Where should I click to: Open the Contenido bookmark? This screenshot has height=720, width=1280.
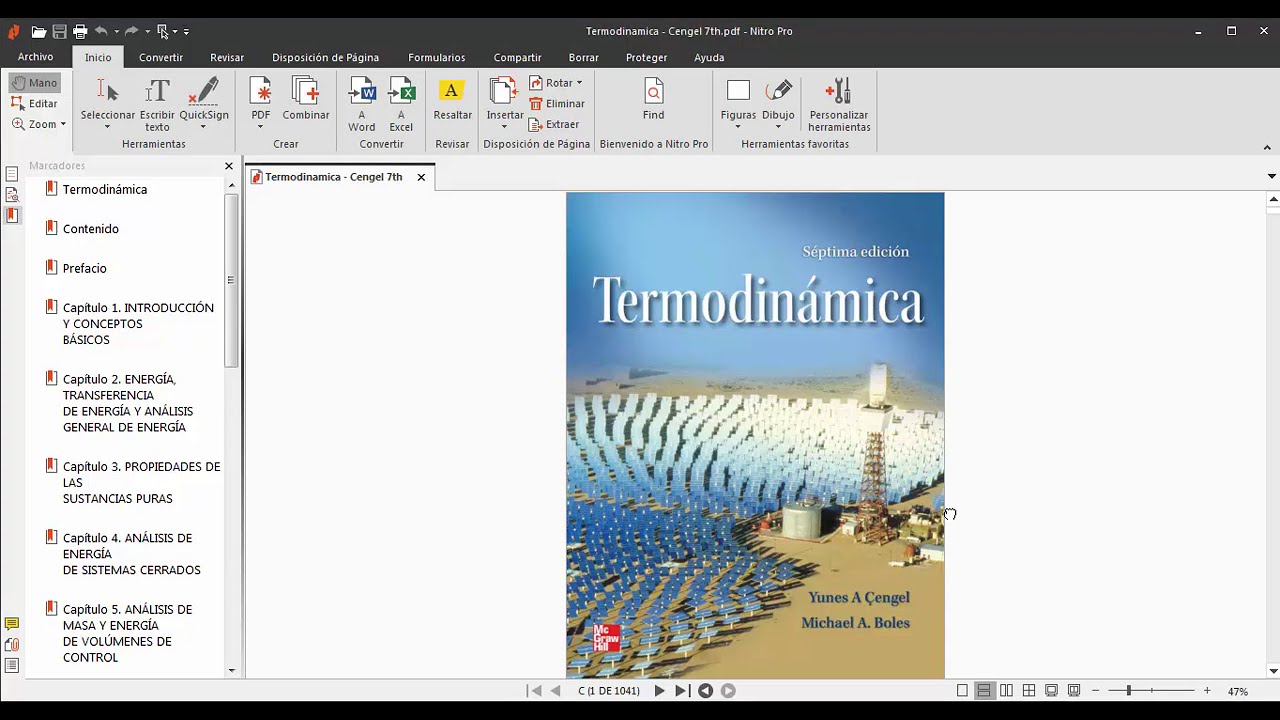point(91,229)
